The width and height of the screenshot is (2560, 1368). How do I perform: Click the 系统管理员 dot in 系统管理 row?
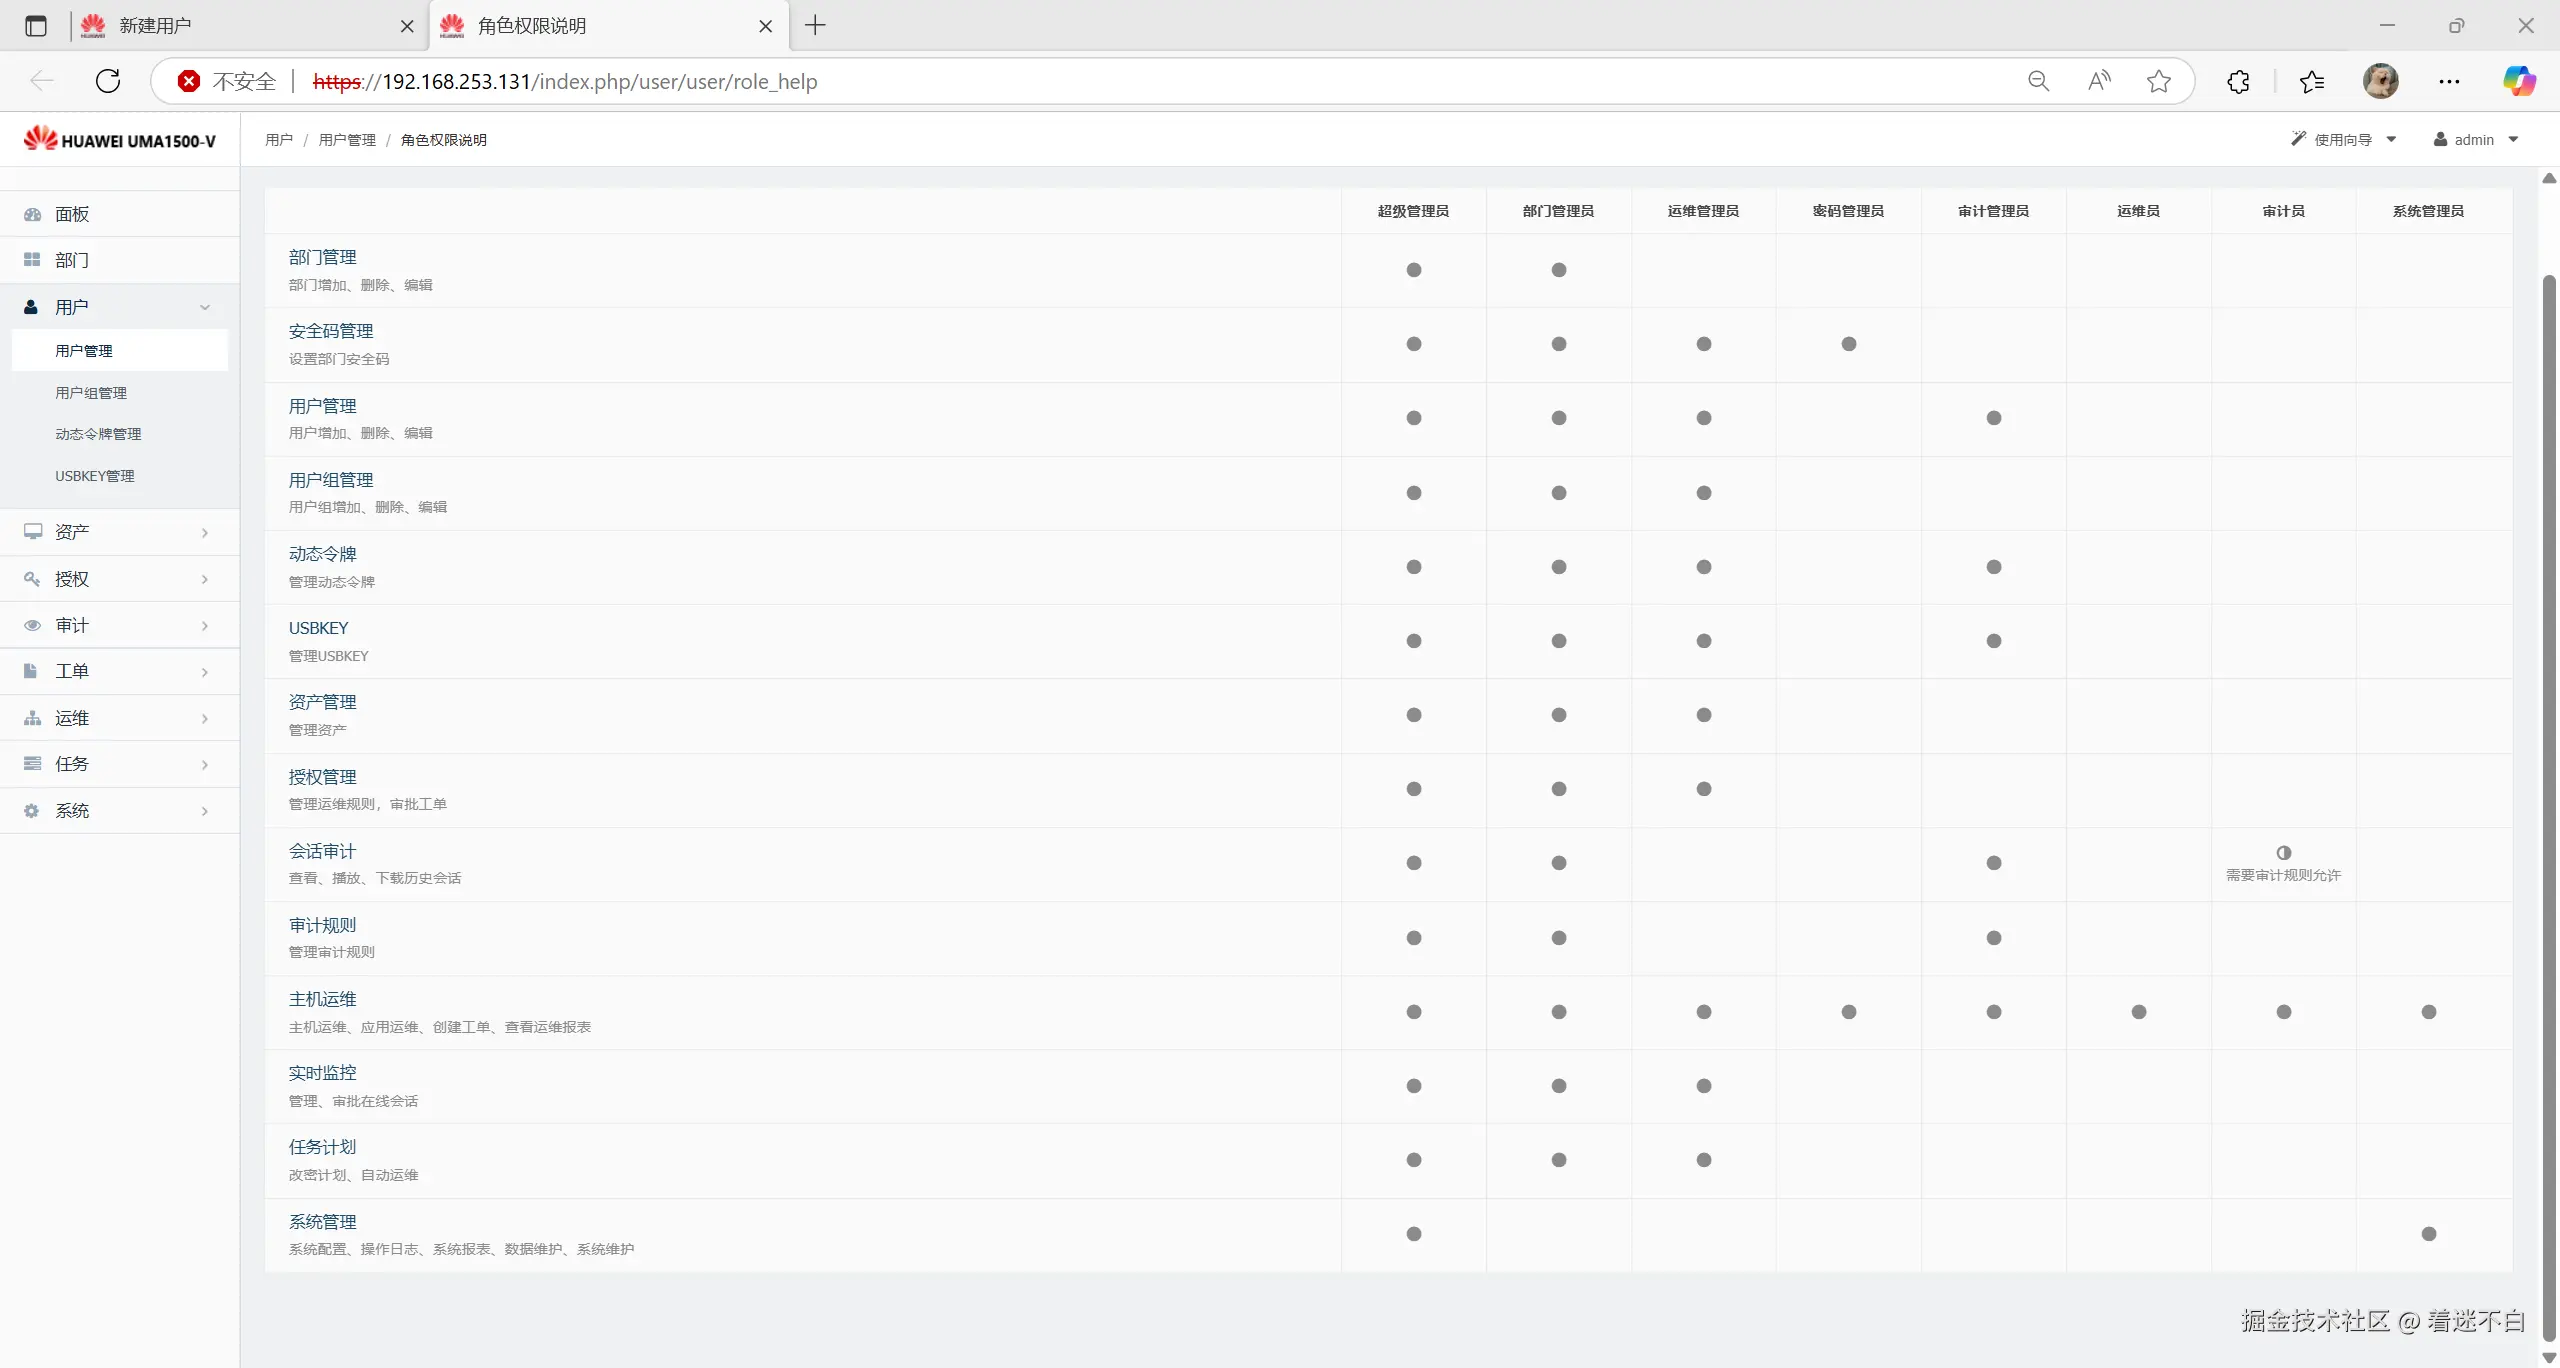click(2428, 1234)
